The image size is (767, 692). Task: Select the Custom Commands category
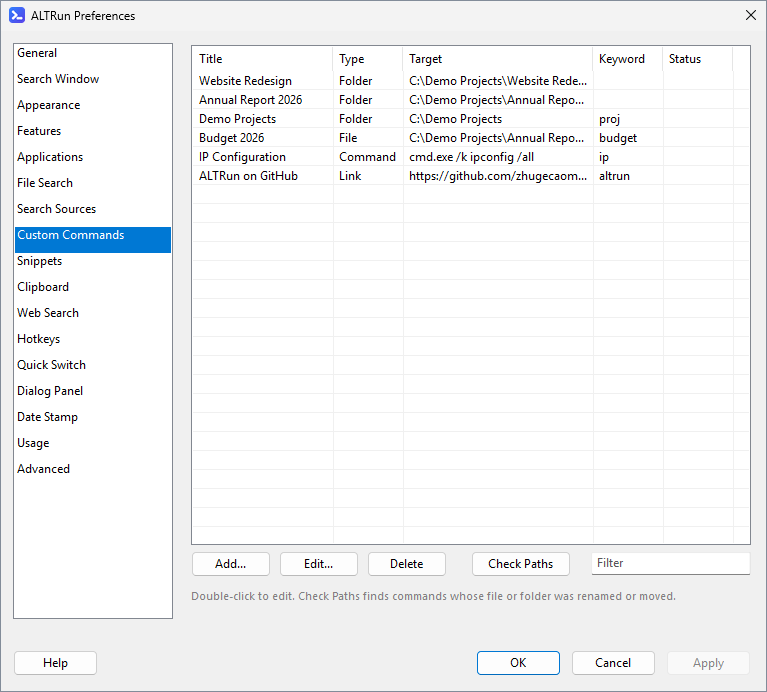92,240
